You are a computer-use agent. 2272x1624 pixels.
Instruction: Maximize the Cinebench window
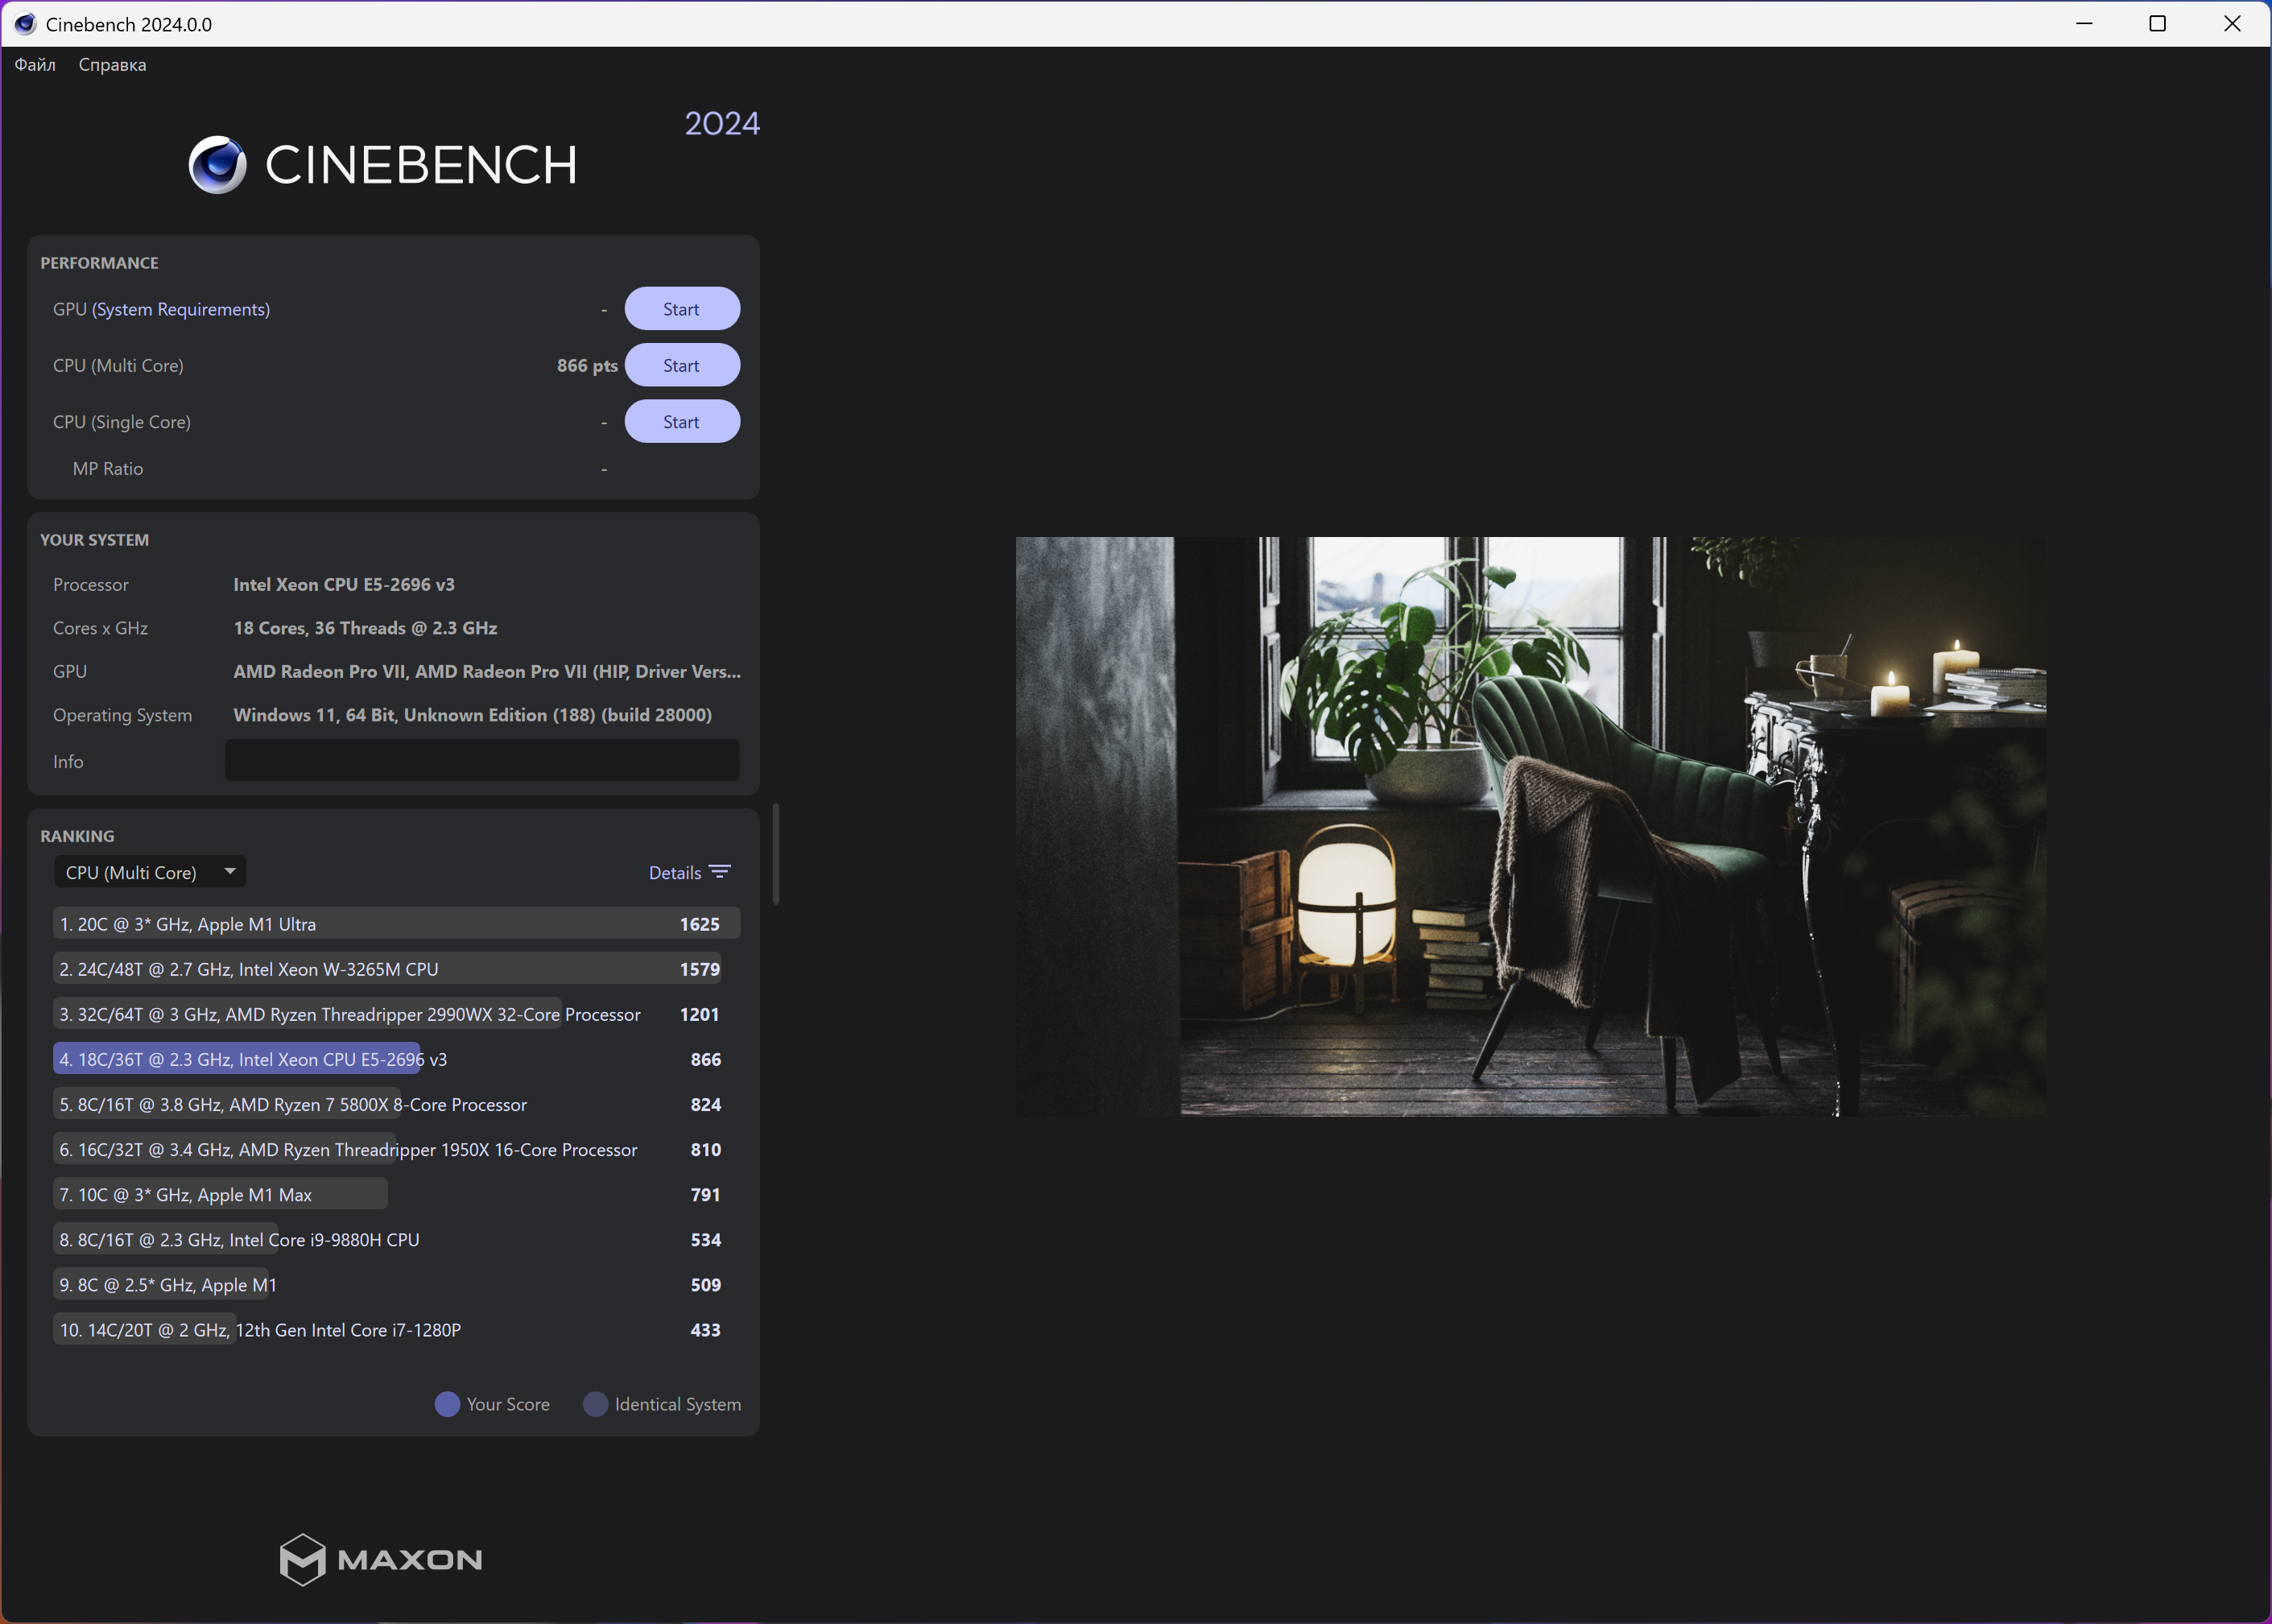[2157, 24]
